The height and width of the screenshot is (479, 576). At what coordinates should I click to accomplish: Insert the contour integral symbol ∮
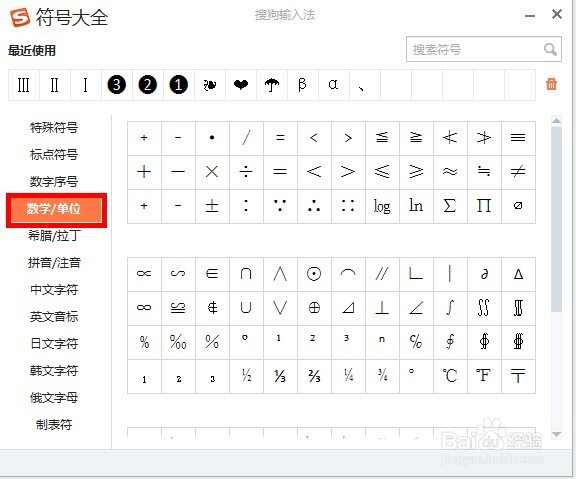[450, 342]
